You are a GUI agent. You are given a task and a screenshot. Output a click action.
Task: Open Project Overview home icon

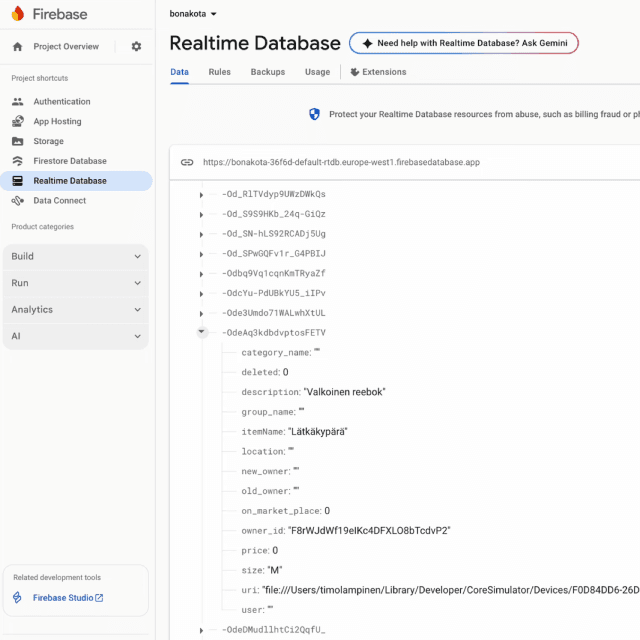(x=18, y=47)
